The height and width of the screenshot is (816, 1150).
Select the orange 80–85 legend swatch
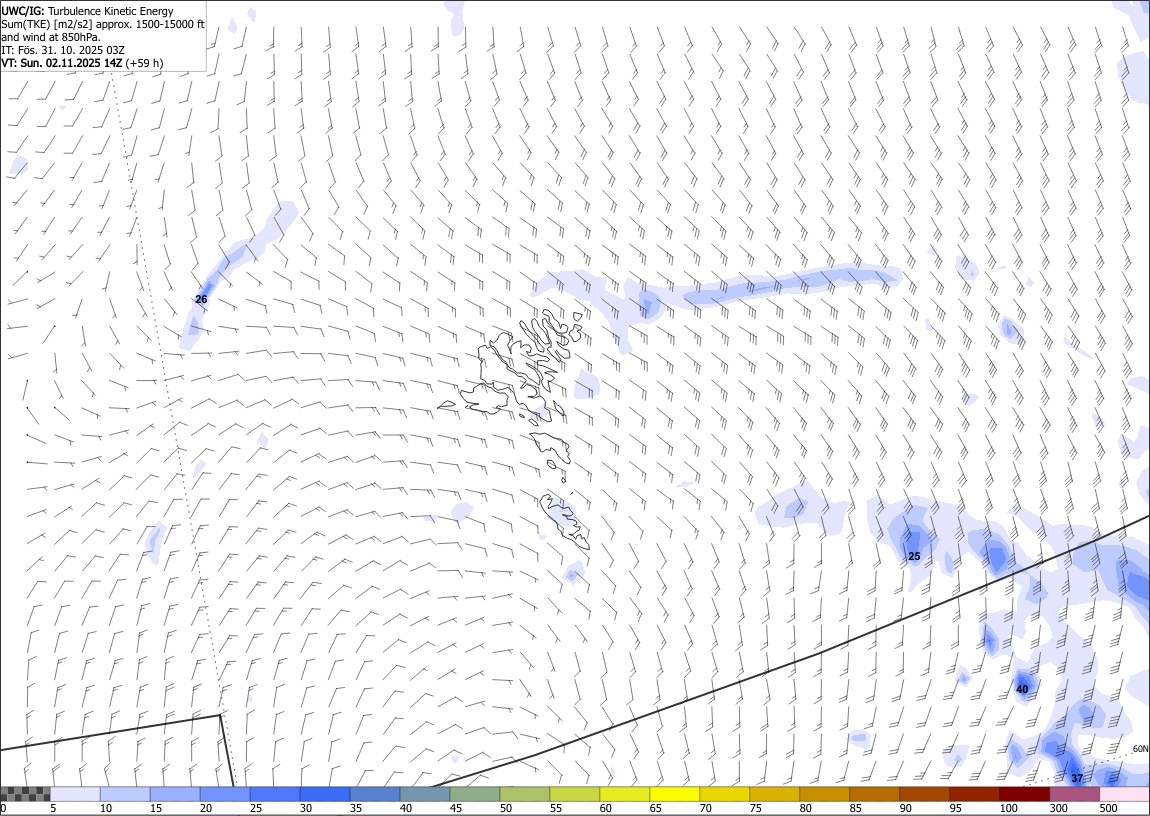pyautogui.click(x=824, y=794)
